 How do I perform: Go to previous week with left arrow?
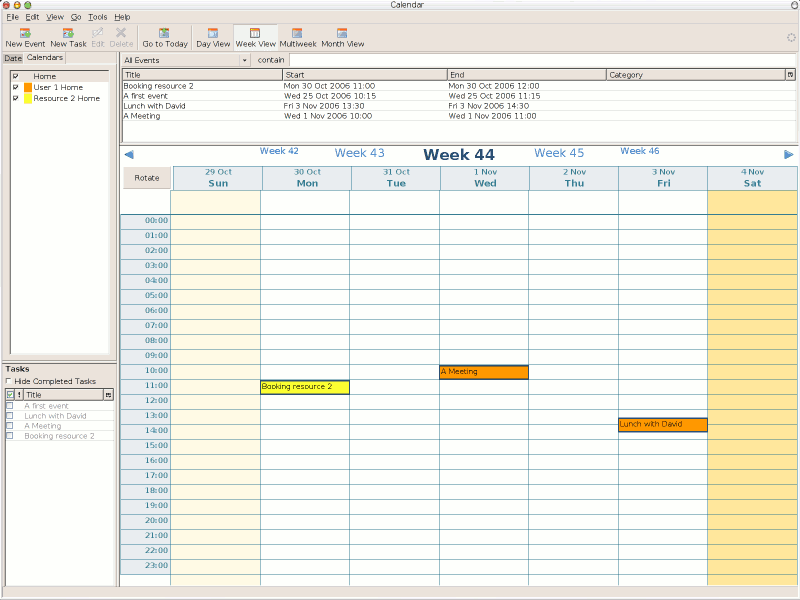pos(129,154)
